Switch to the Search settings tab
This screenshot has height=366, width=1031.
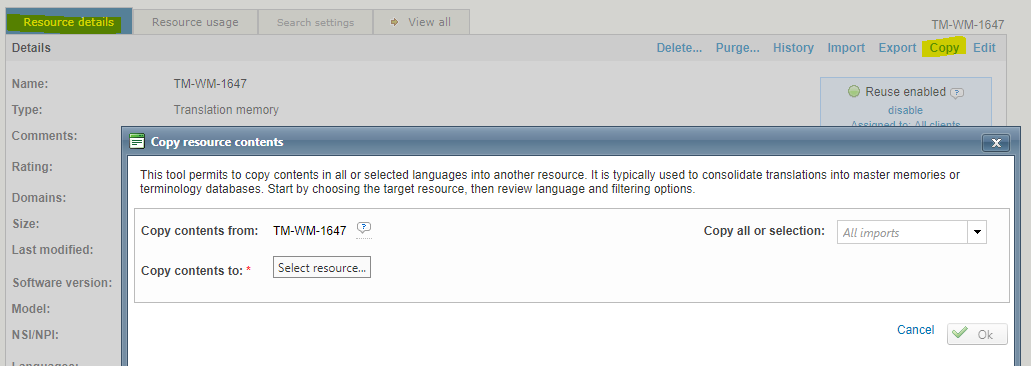coord(315,22)
